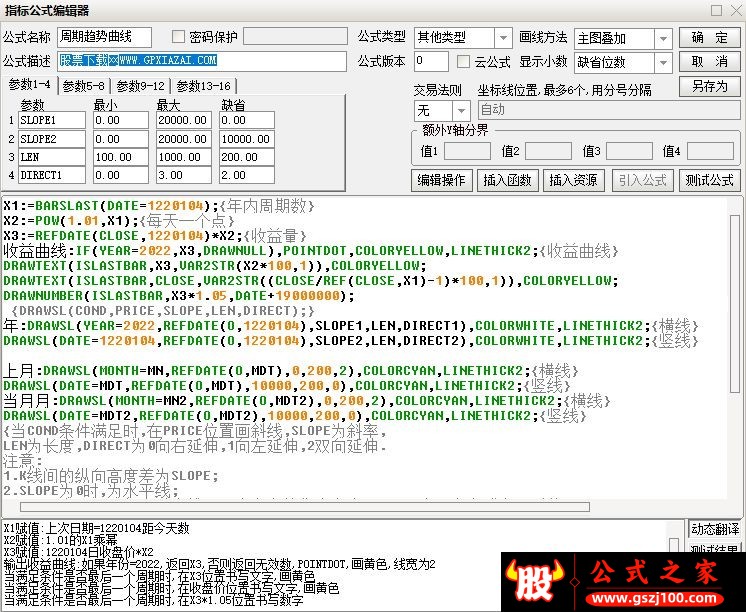Screen dimensions: 746x612
Task: Open the 显示小数 dropdown
Action: [663, 62]
